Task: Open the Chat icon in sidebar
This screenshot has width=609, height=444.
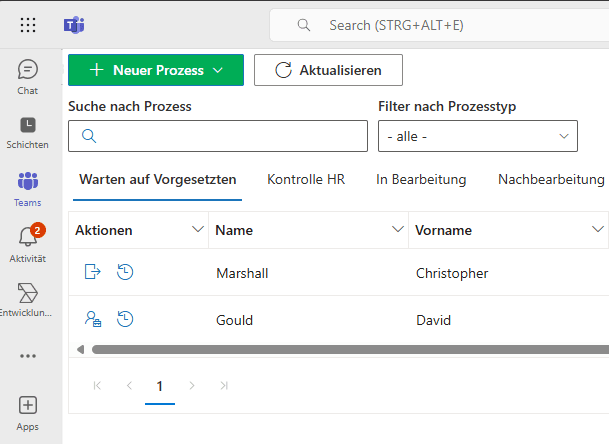Action: tap(28, 70)
